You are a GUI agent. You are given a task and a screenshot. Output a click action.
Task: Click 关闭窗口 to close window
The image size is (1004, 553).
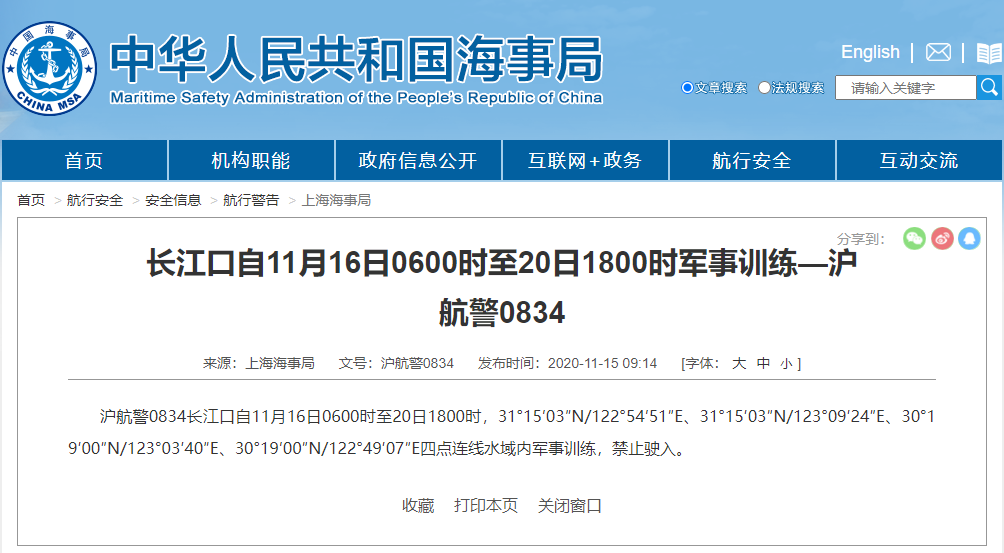pyautogui.click(x=570, y=506)
